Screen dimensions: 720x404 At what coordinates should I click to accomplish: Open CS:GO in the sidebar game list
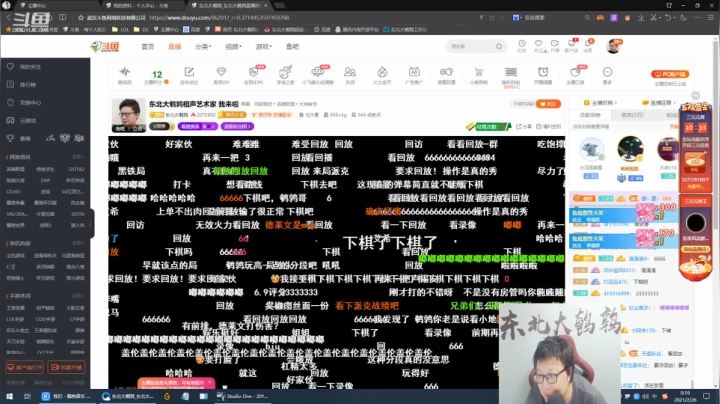(x=13, y=191)
